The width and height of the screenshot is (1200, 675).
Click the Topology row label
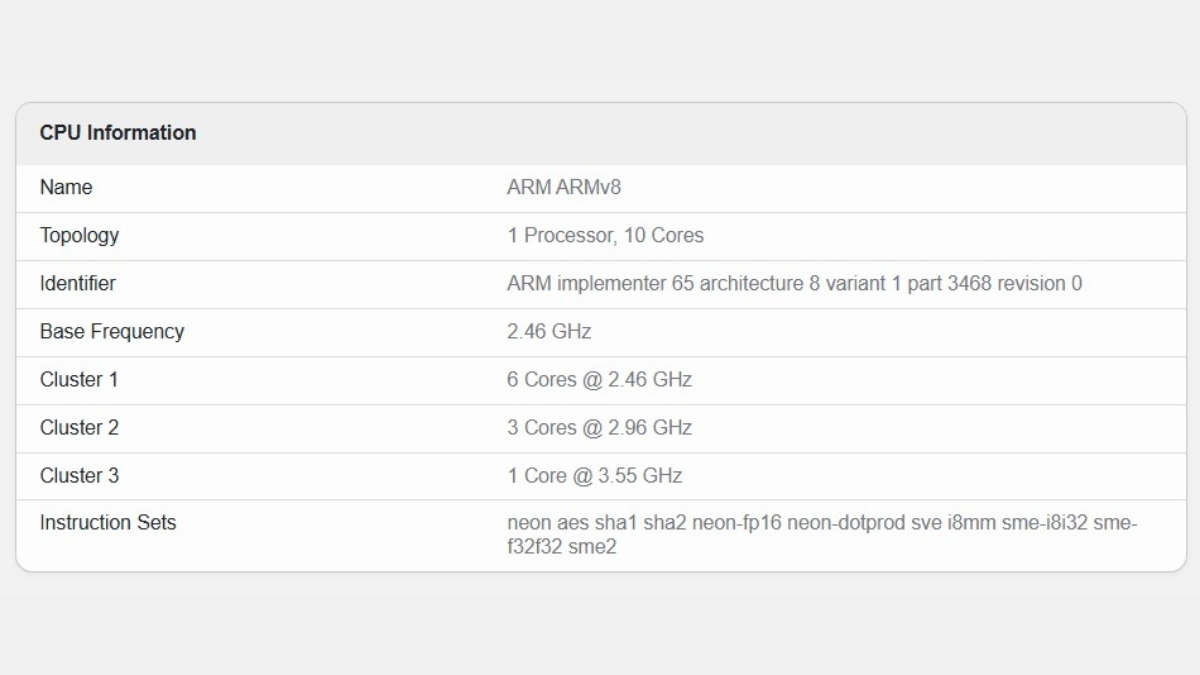79,235
